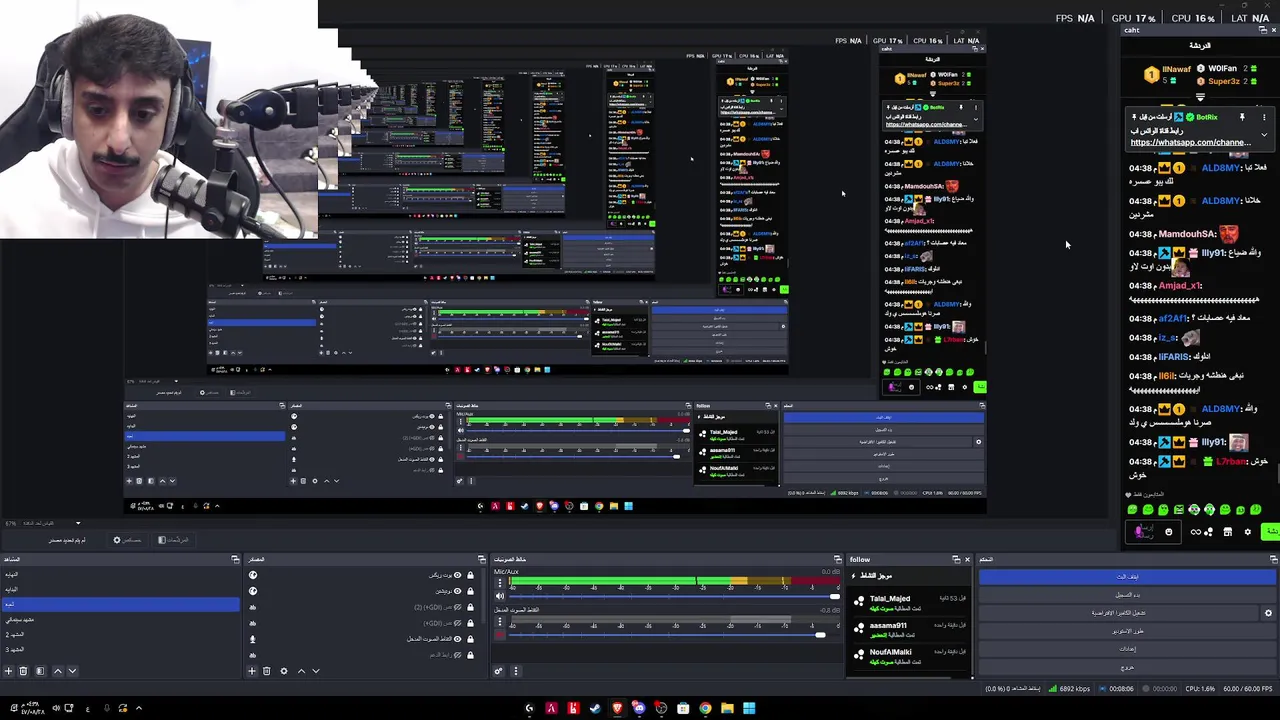
Task: Toggle visibility eye of نص (+GDI) (2) source
Action: (x=457, y=607)
